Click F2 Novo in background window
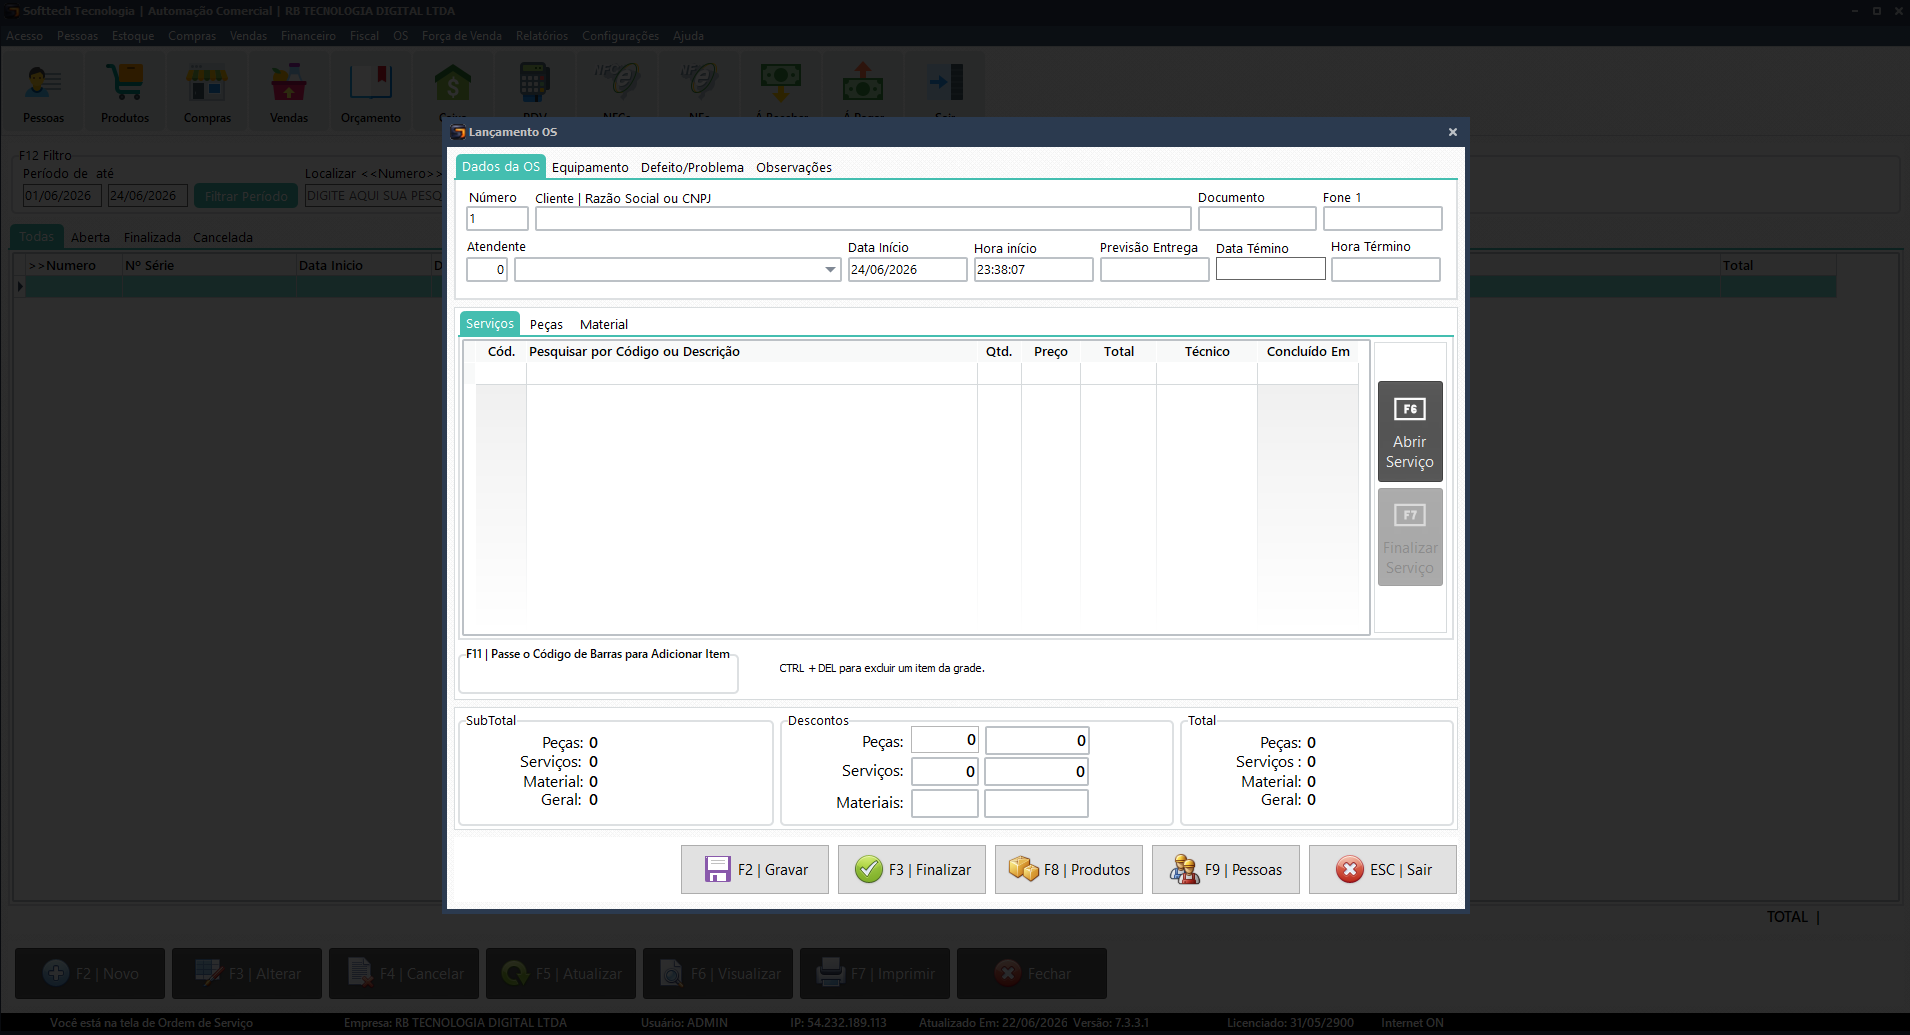 pyautogui.click(x=90, y=973)
